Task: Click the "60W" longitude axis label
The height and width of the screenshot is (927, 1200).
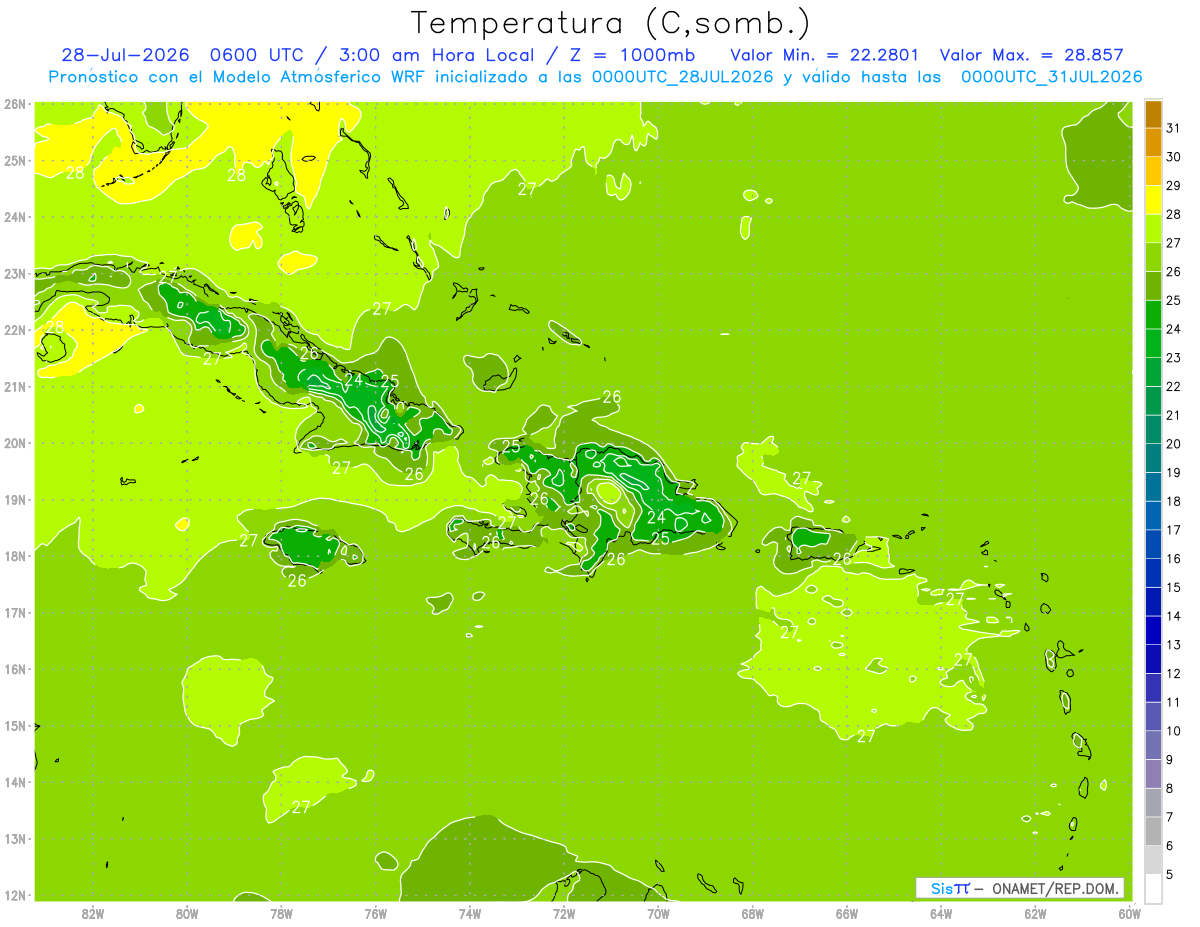Action: (x=1129, y=913)
